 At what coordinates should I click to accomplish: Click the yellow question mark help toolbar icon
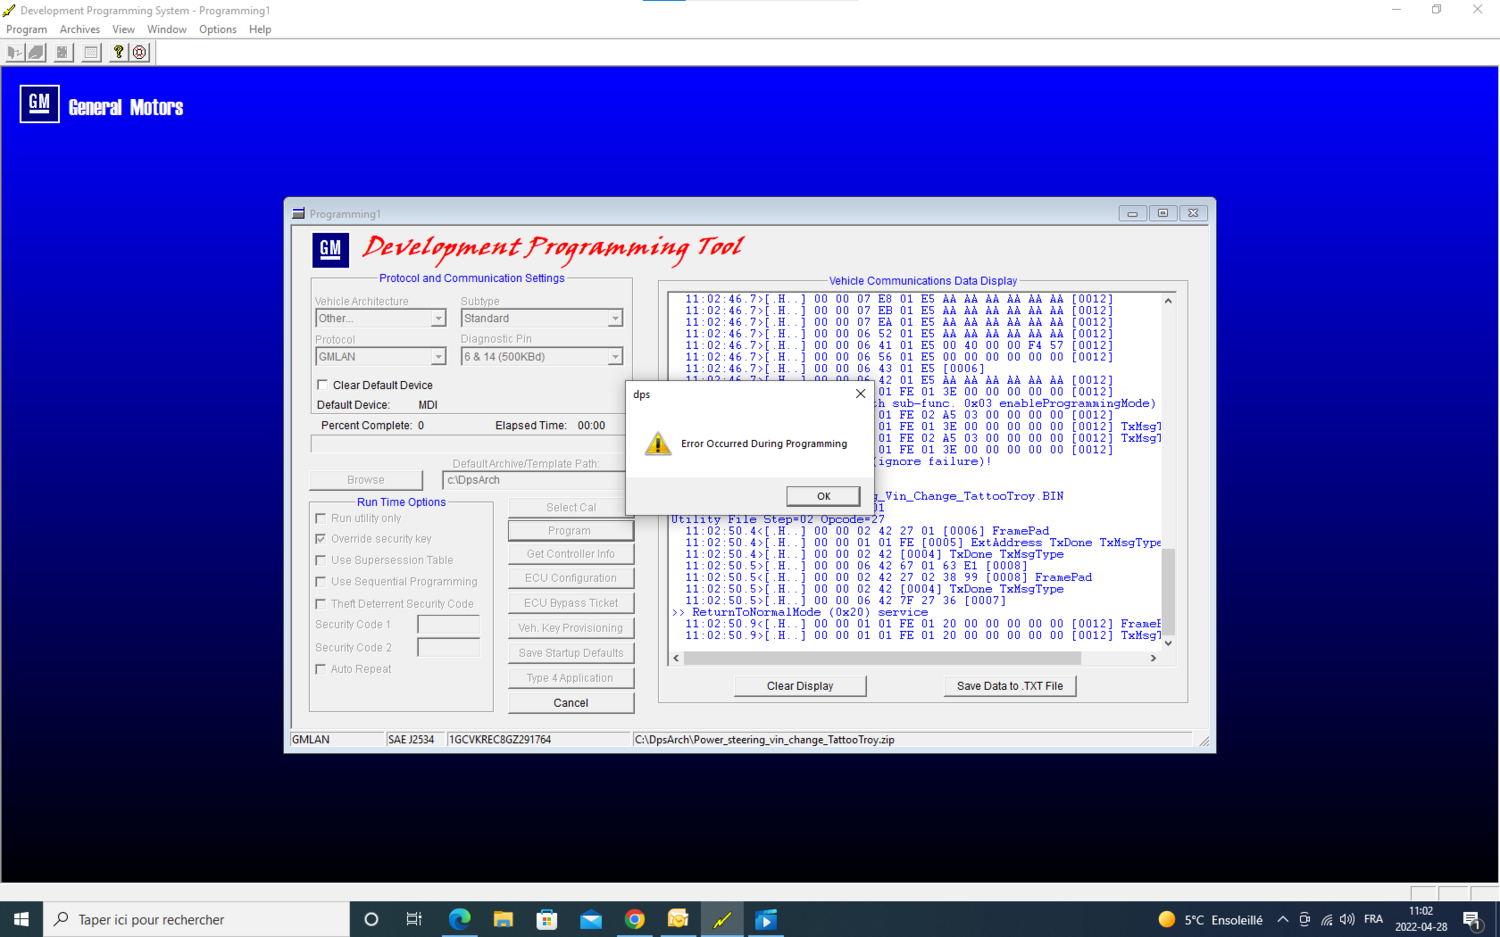[118, 52]
